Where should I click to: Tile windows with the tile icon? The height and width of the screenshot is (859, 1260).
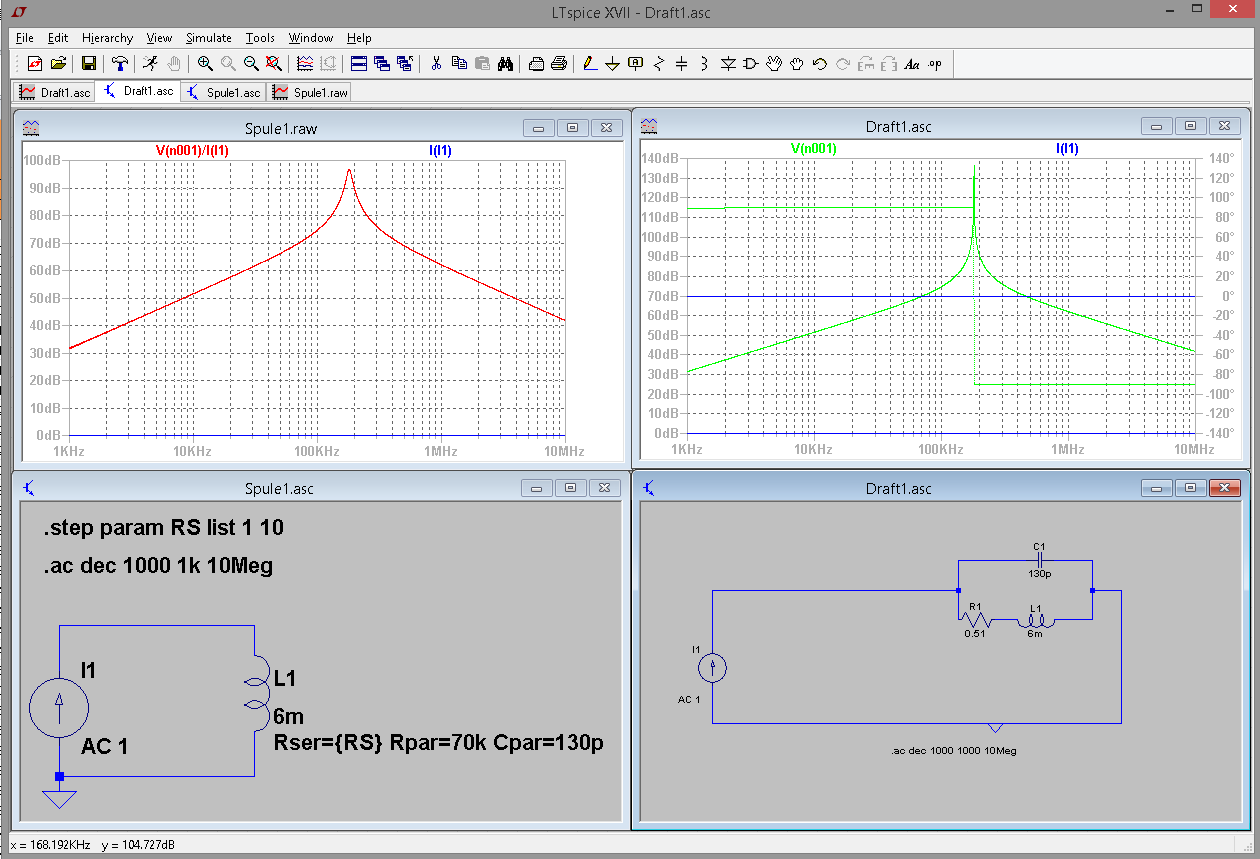tap(359, 64)
